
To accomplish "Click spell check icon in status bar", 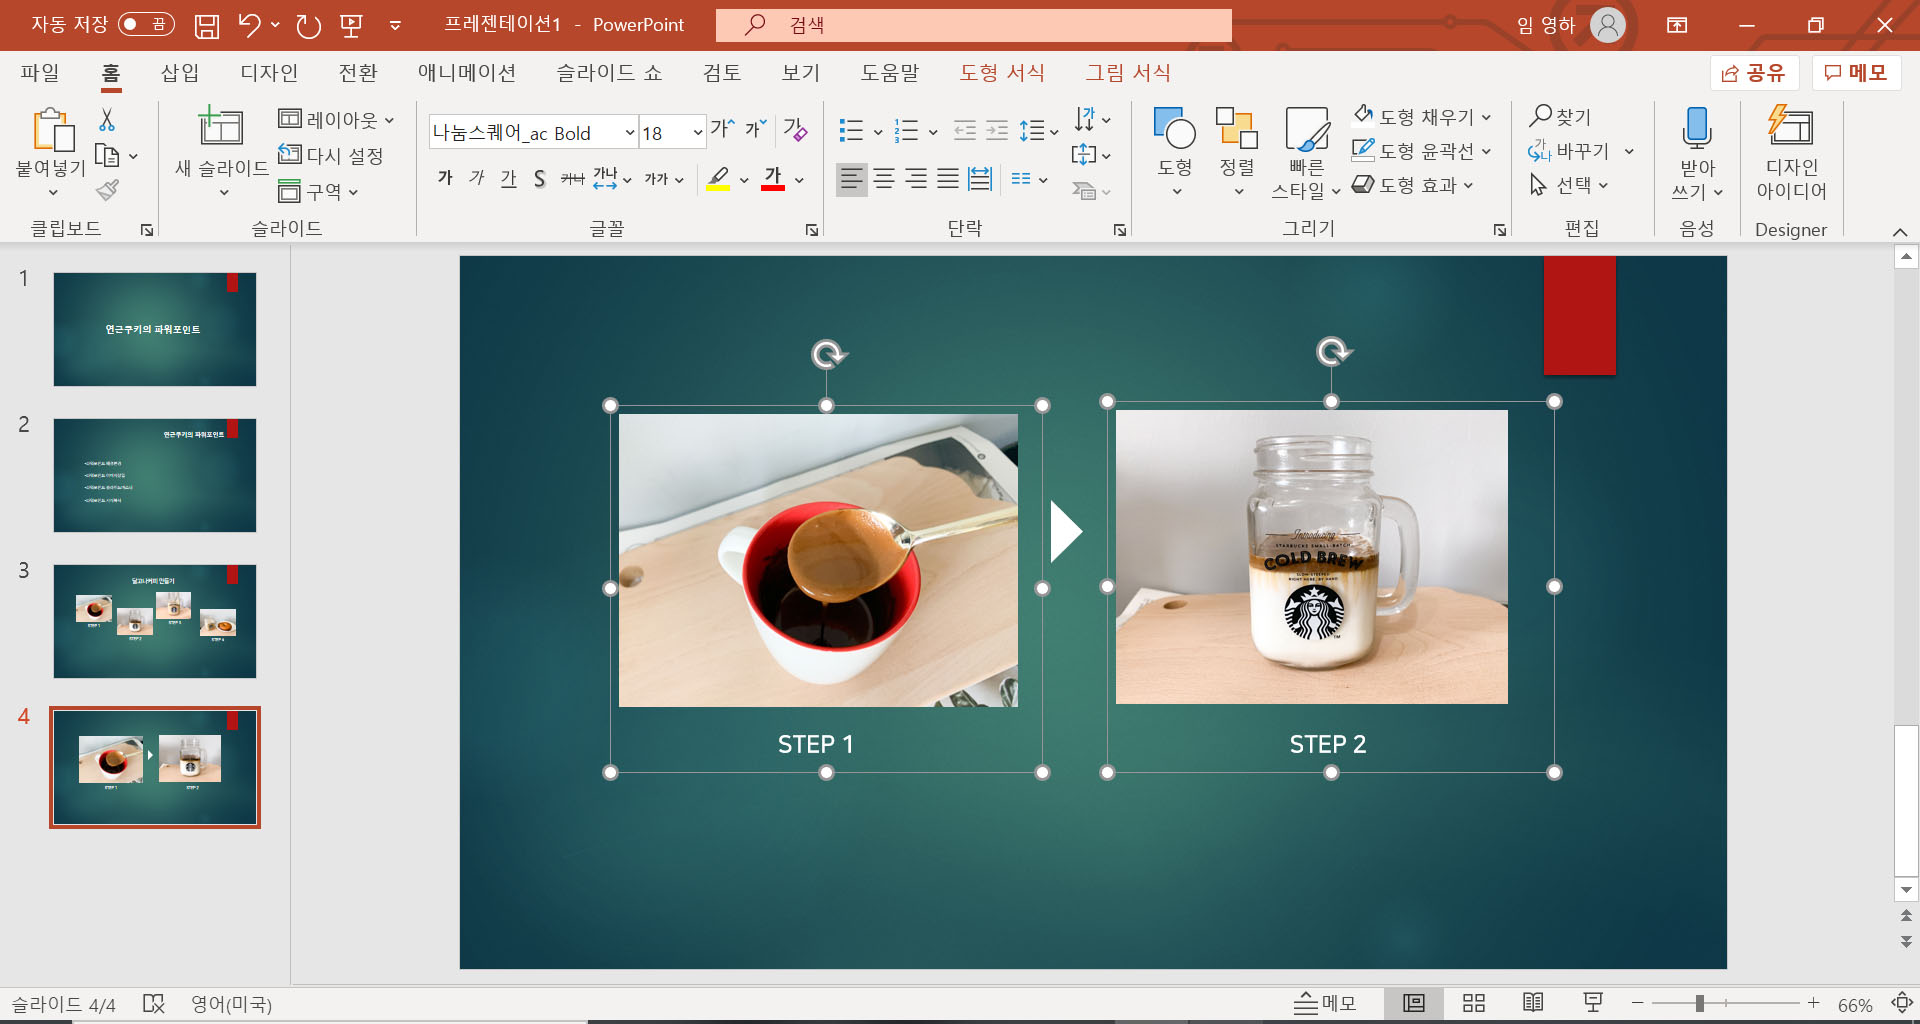I will [x=153, y=1004].
